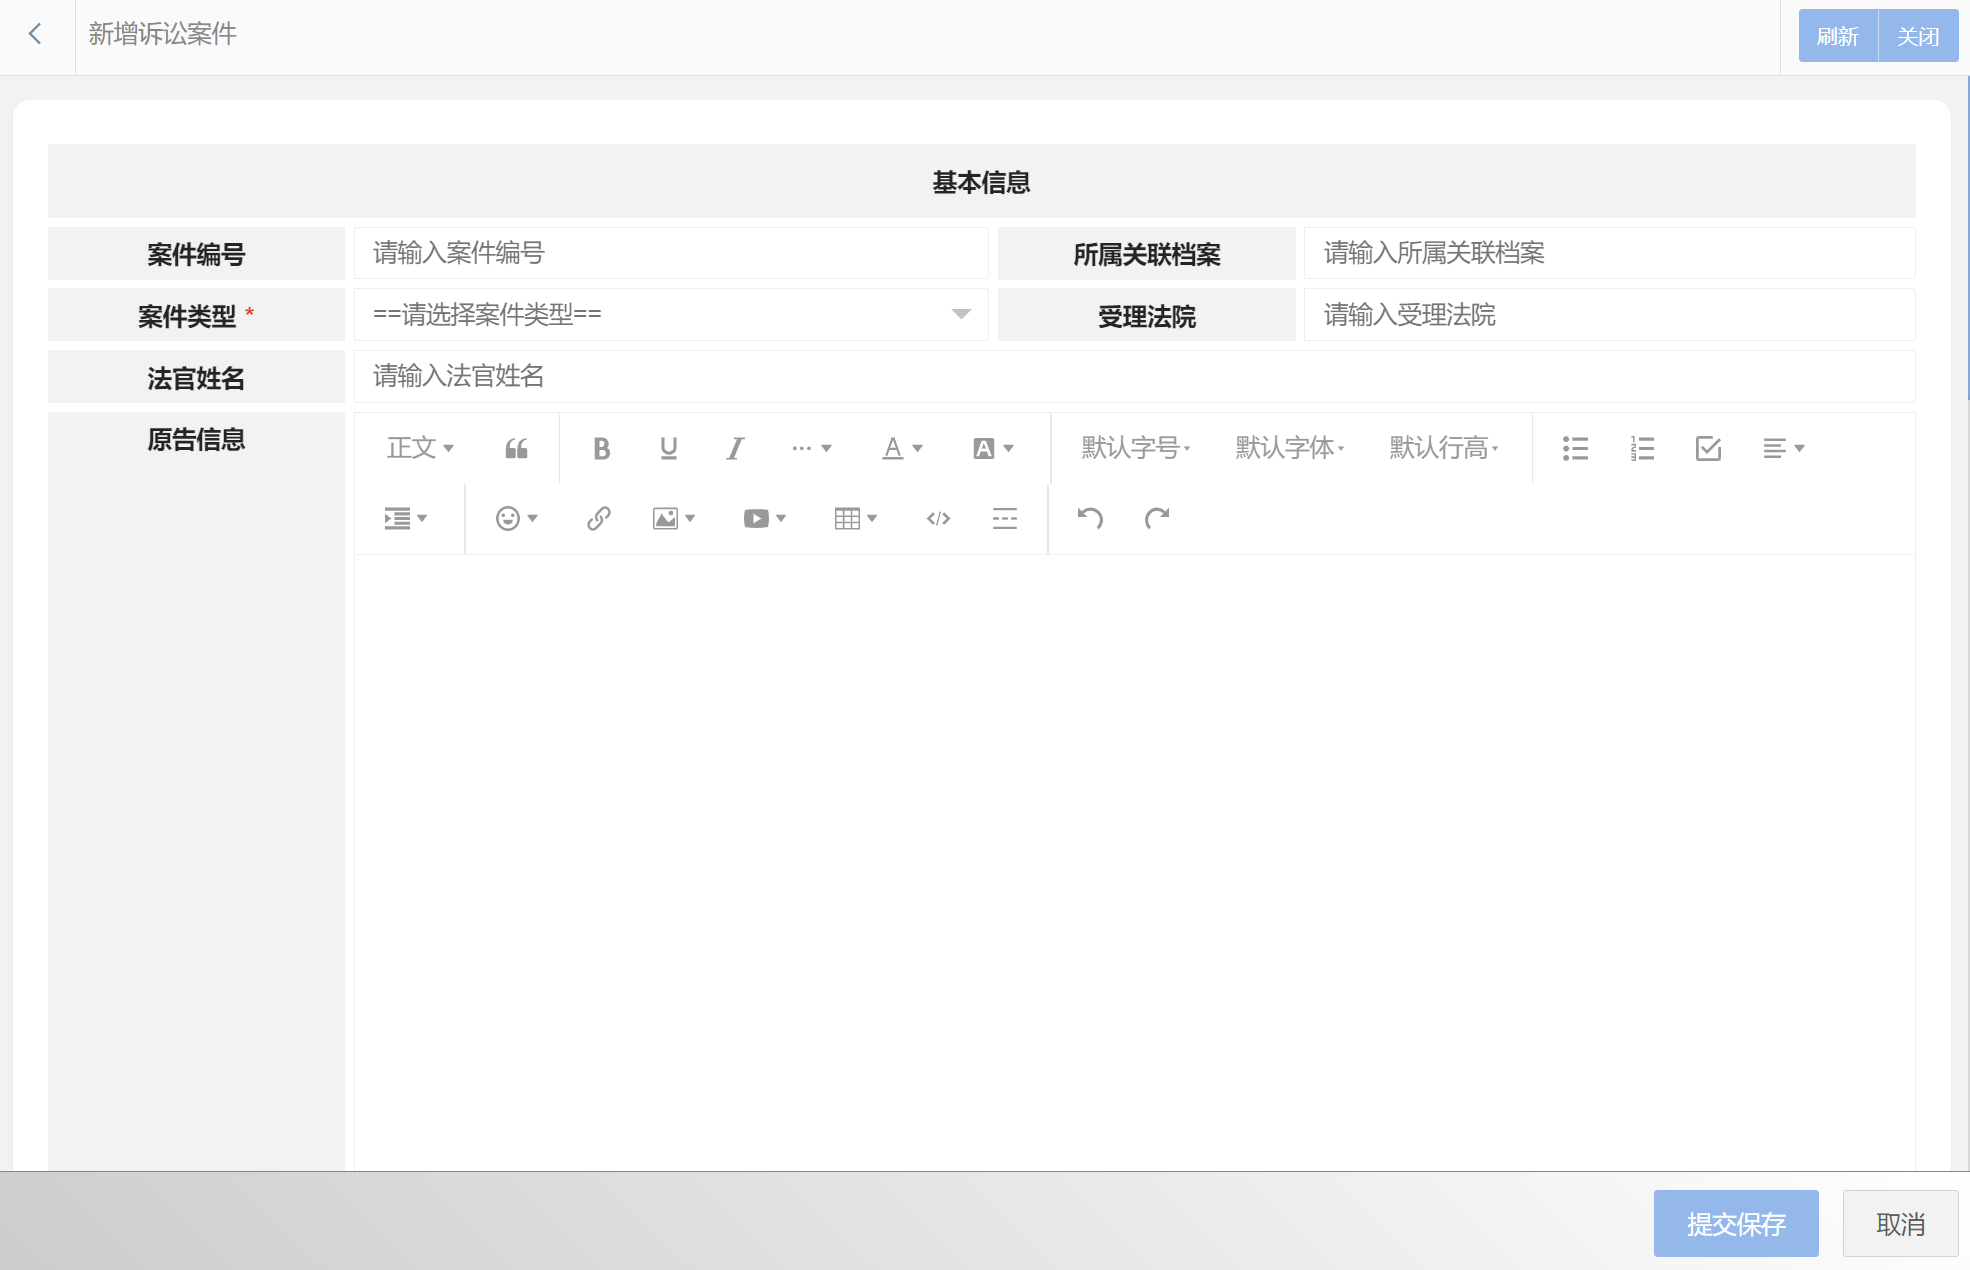
Task: Open the 默认字体 font family menu
Action: point(1289,448)
